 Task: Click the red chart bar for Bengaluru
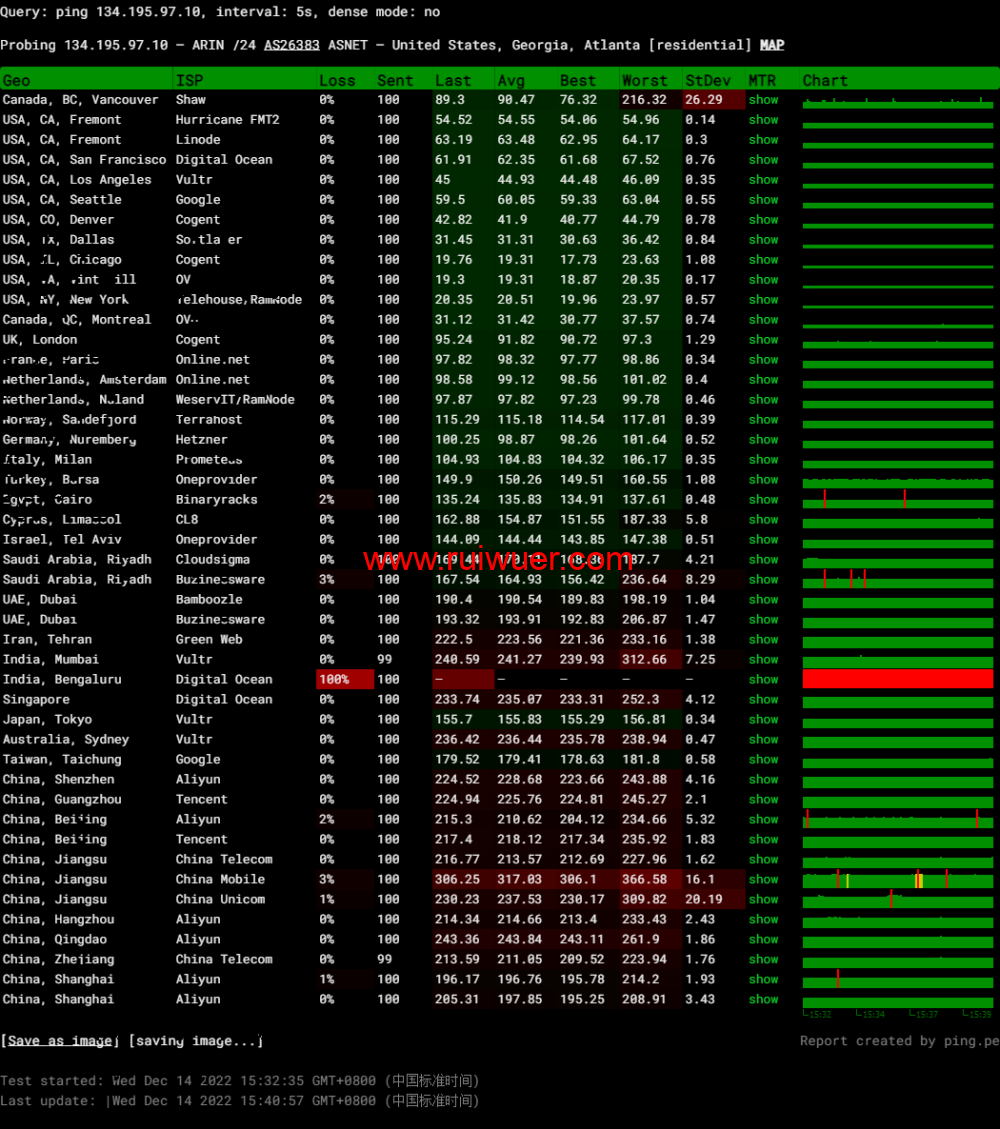(x=898, y=680)
